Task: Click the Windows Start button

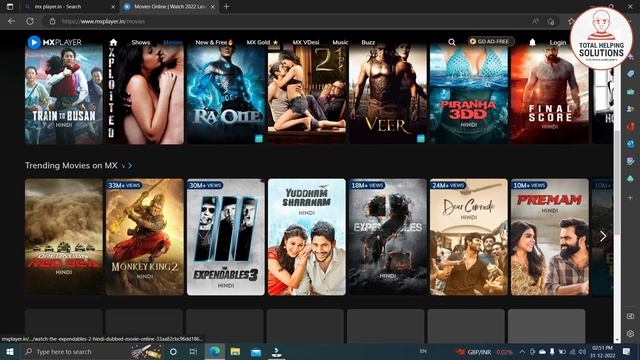Action: (x=10, y=351)
